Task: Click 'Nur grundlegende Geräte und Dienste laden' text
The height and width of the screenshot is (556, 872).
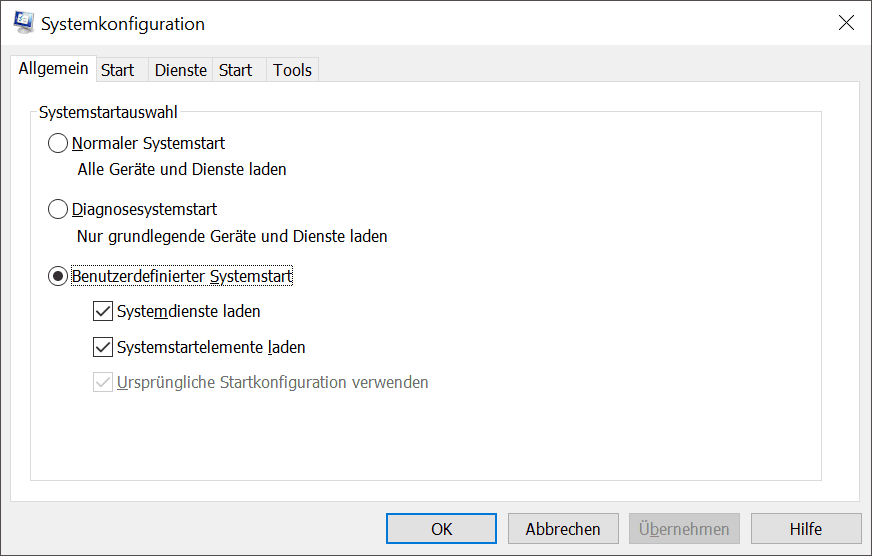Action: point(232,237)
